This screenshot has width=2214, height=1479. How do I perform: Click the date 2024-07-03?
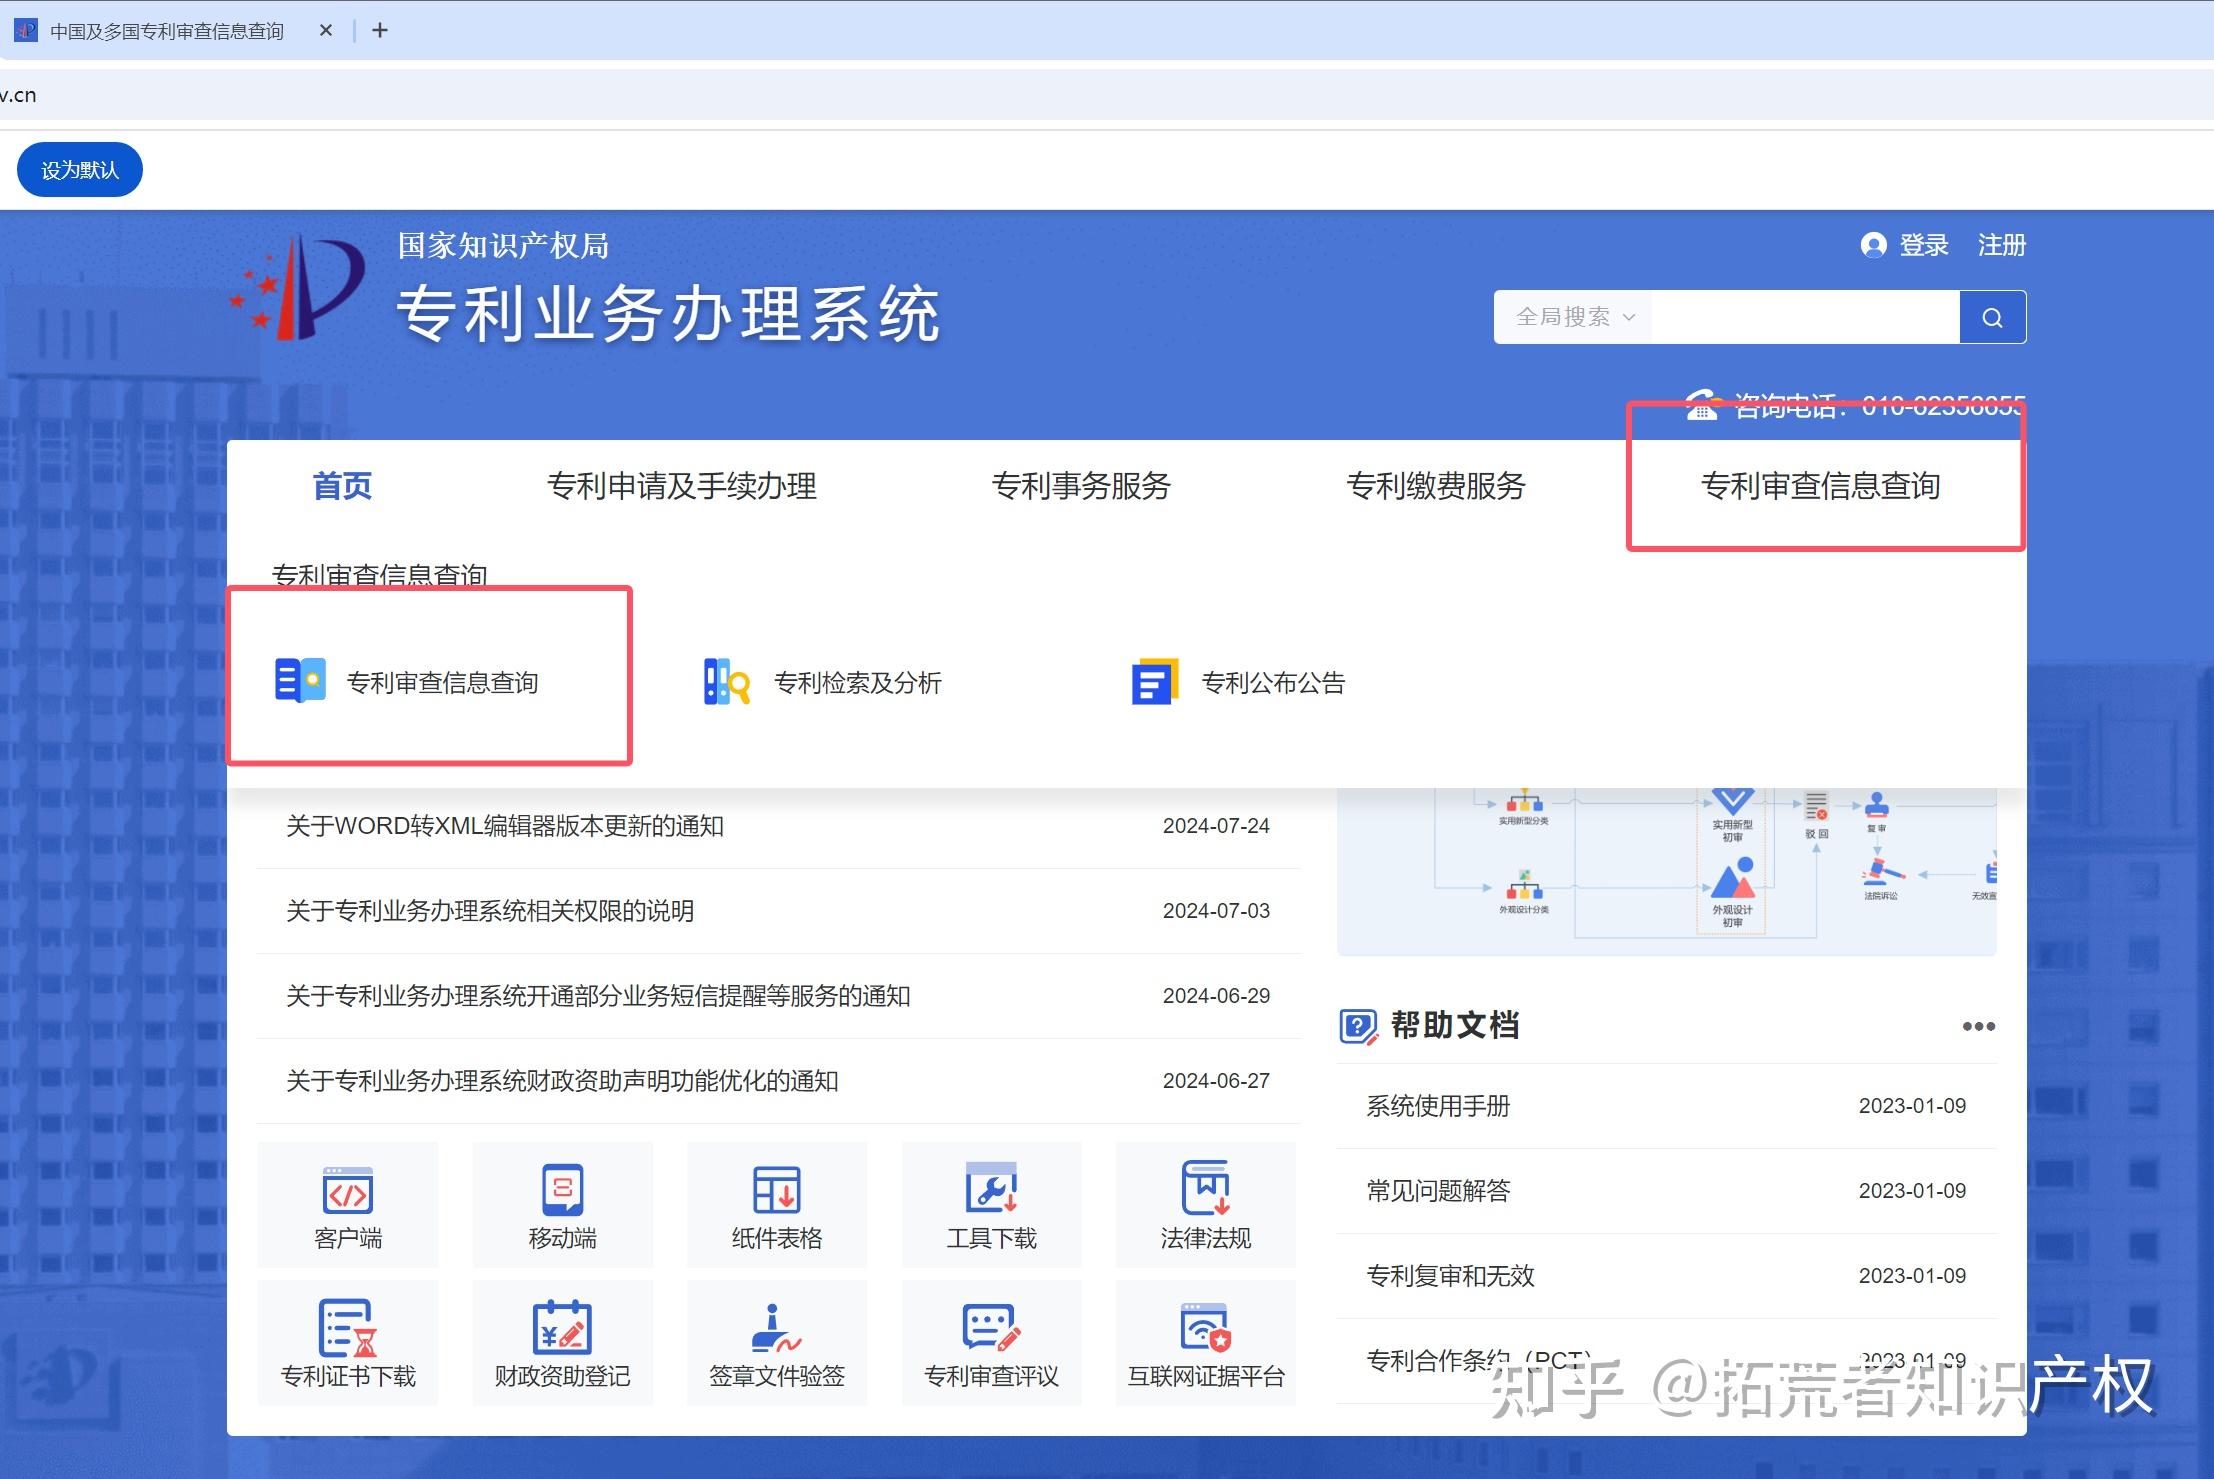click(1216, 911)
